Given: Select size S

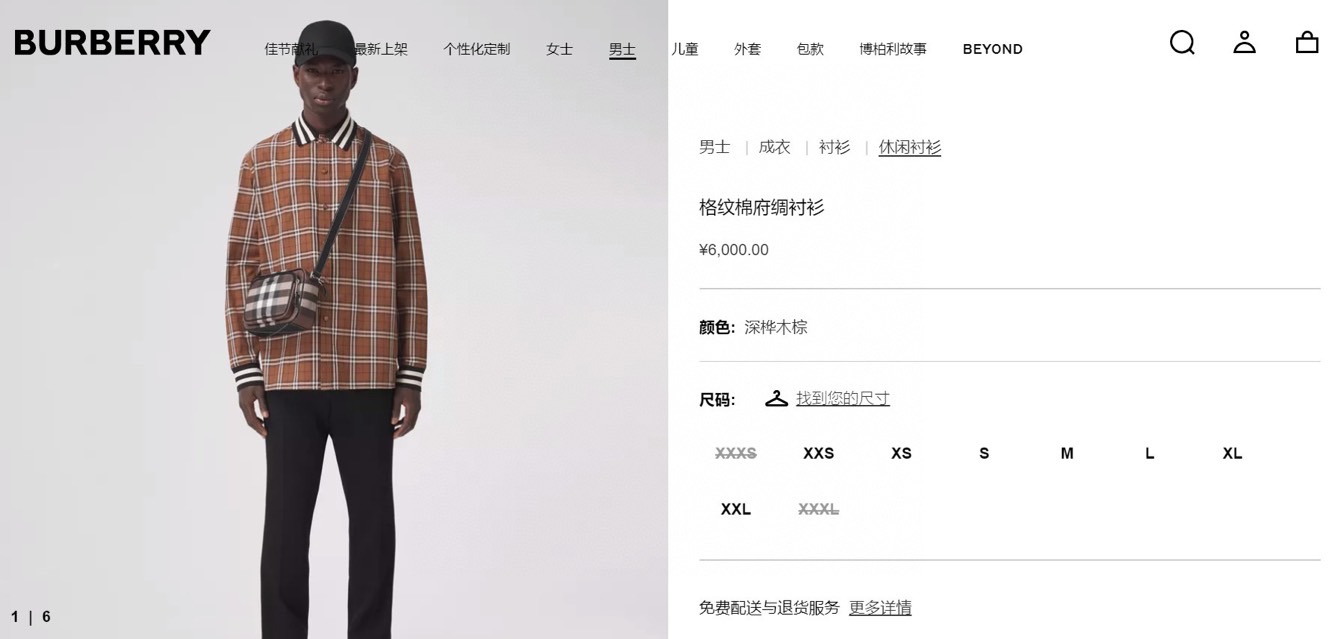Looking at the screenshot, I should 984,453.
